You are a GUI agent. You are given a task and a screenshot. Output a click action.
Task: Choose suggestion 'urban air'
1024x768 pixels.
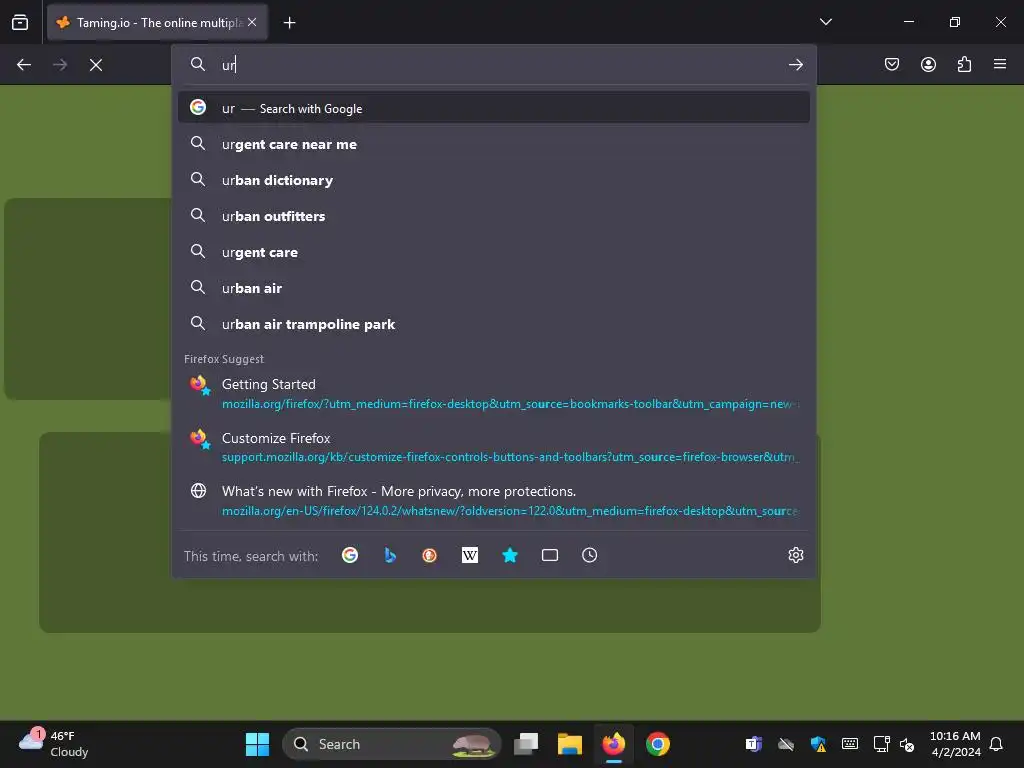494,287
